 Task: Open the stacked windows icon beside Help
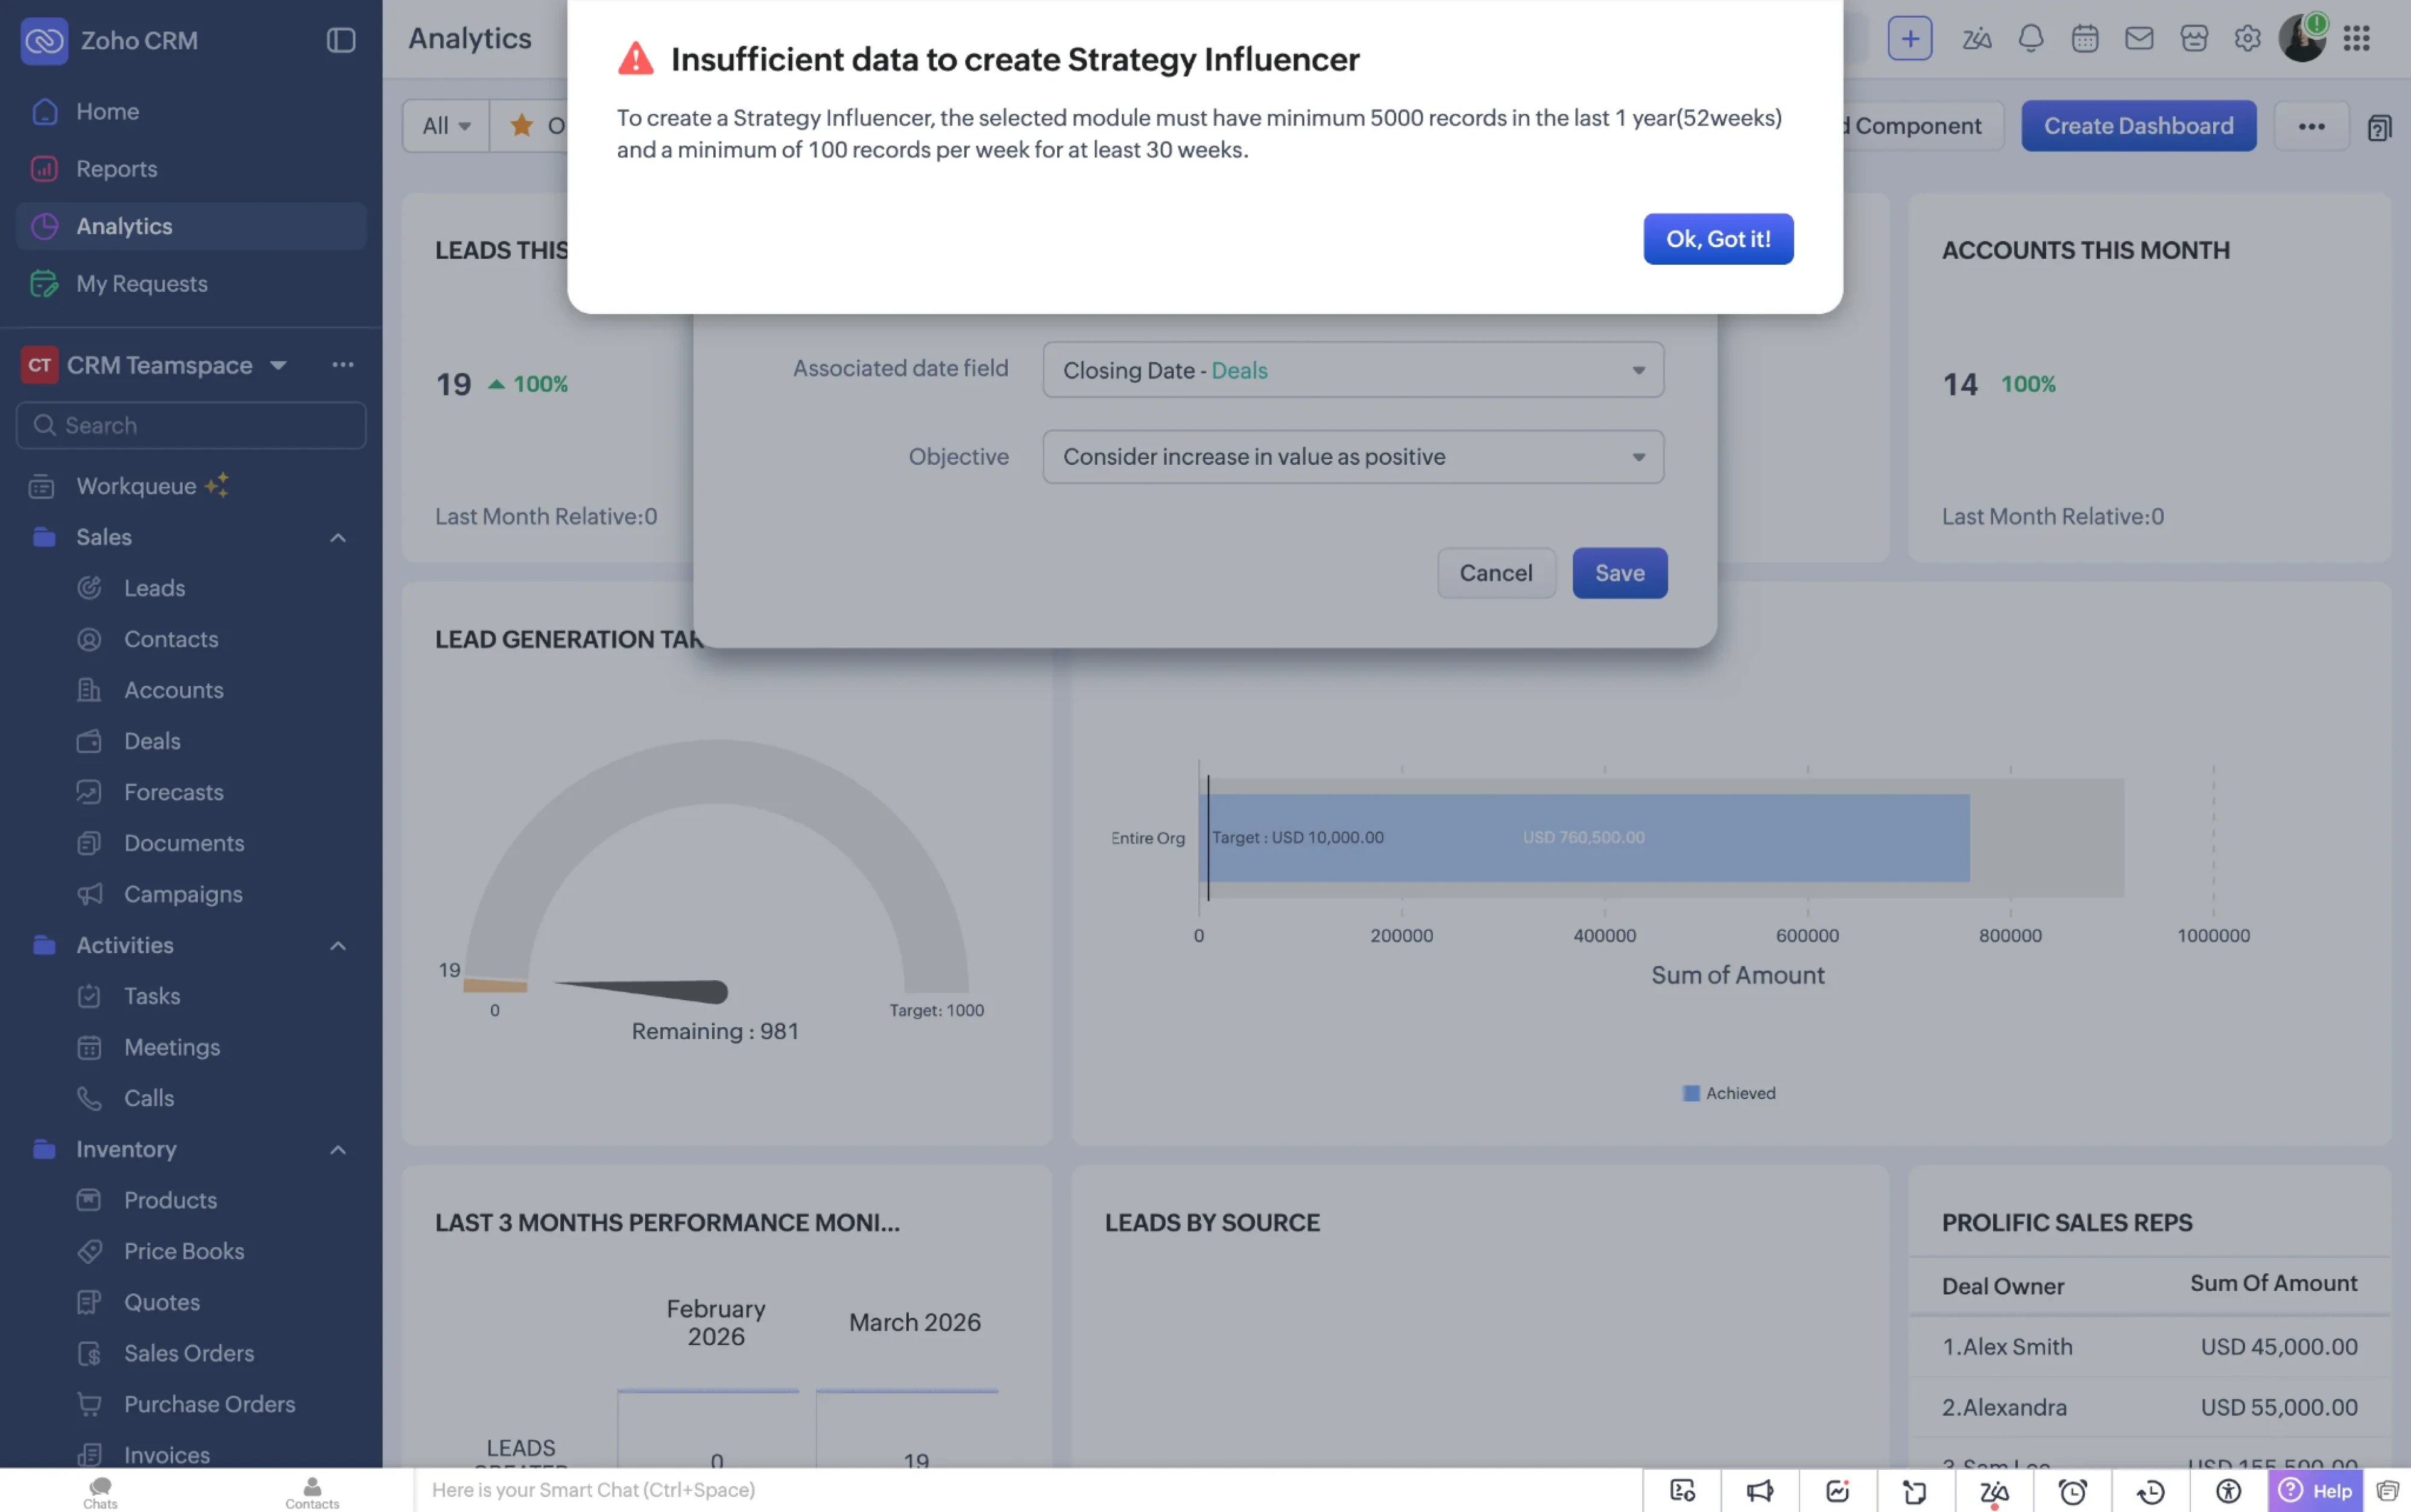coord(2387,1491)
